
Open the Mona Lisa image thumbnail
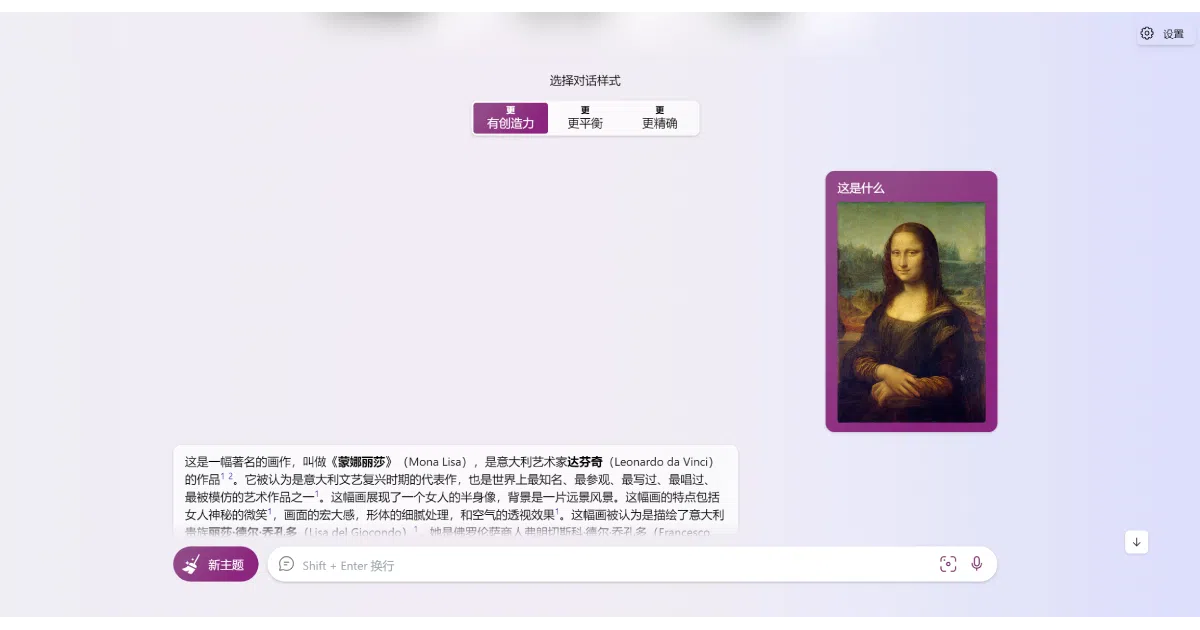[x=911, y=313]
